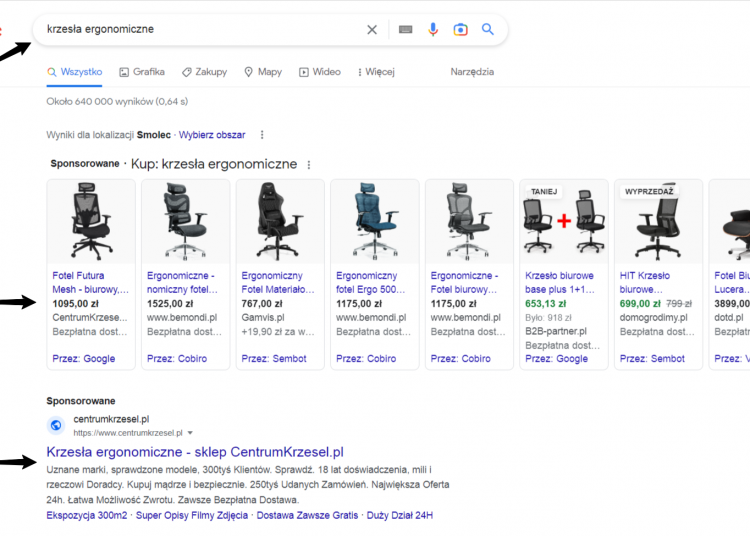Screen dimensions: 750x536
Task: Switch to the Wideo tab
Action: pyautogui.click(x=320, y=72)
